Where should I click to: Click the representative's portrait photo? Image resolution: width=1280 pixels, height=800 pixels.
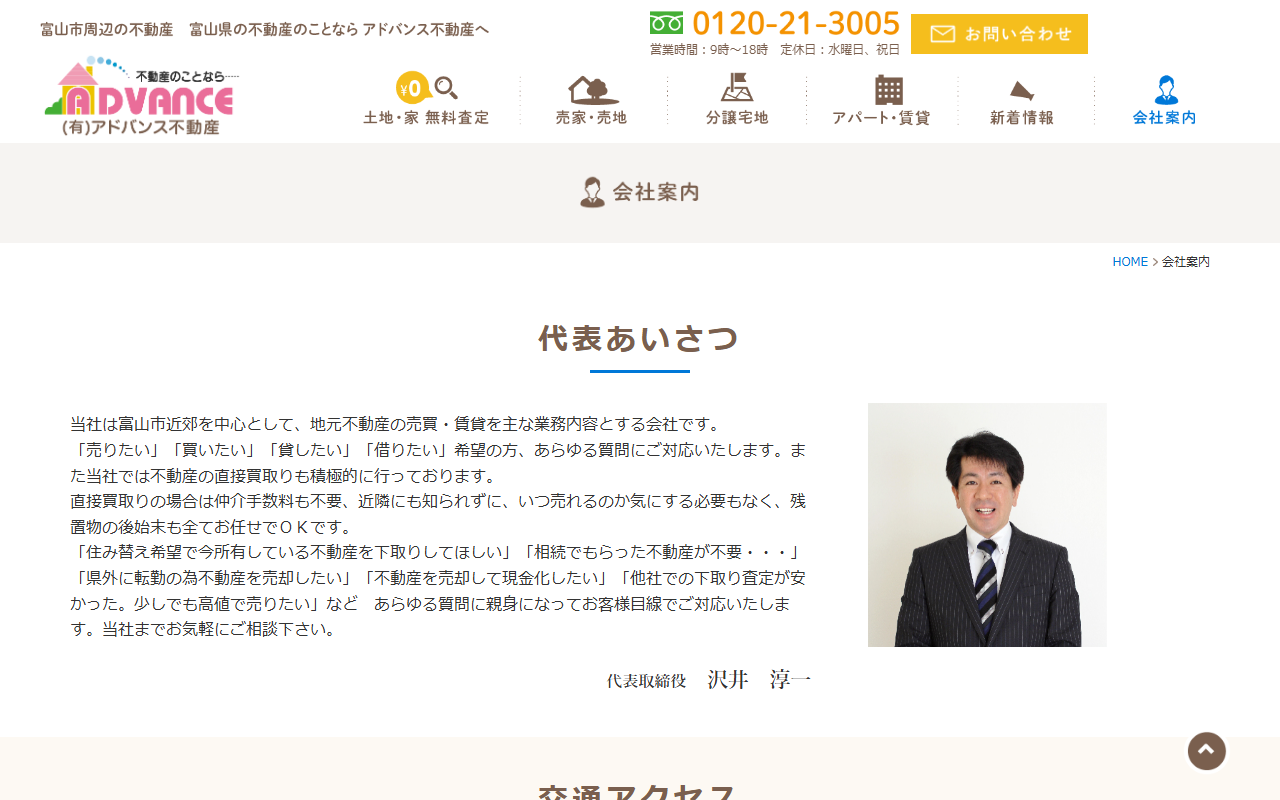click(987, 525)
